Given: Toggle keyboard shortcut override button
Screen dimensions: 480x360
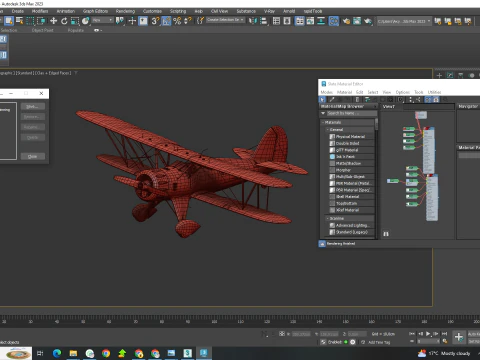Looking at the screenshot, I should pyautogui.click(x=143, y=21).
